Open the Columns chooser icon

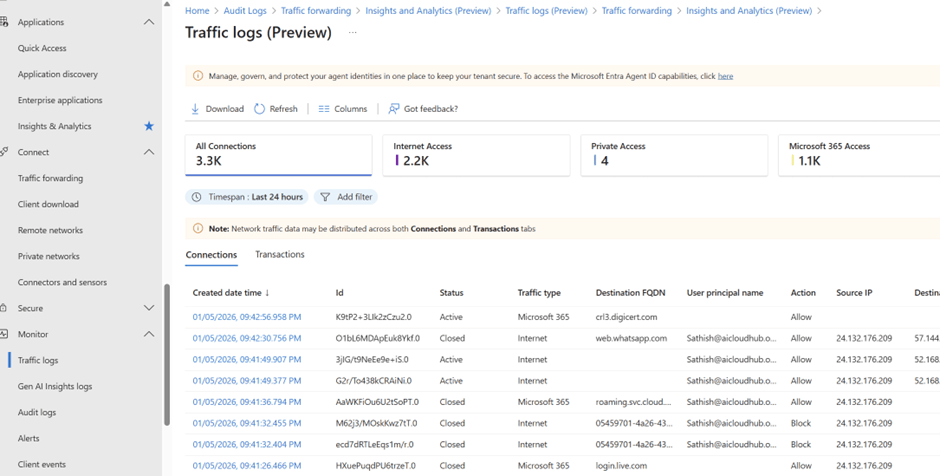click(324, 109)
